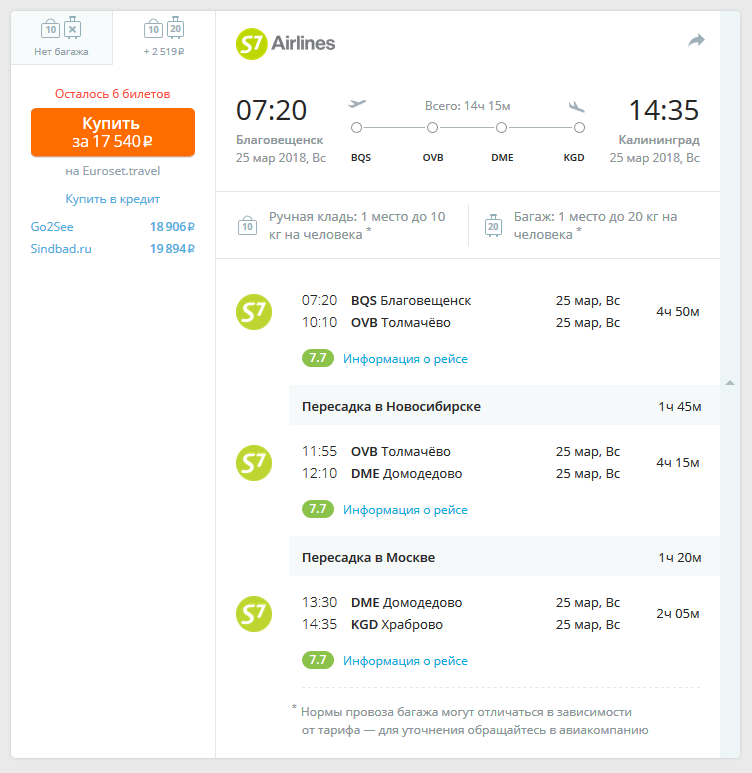Select the 'Нет багажа' fare tab
This screenshot has width=752, height=773.
[x=61, y=38]
